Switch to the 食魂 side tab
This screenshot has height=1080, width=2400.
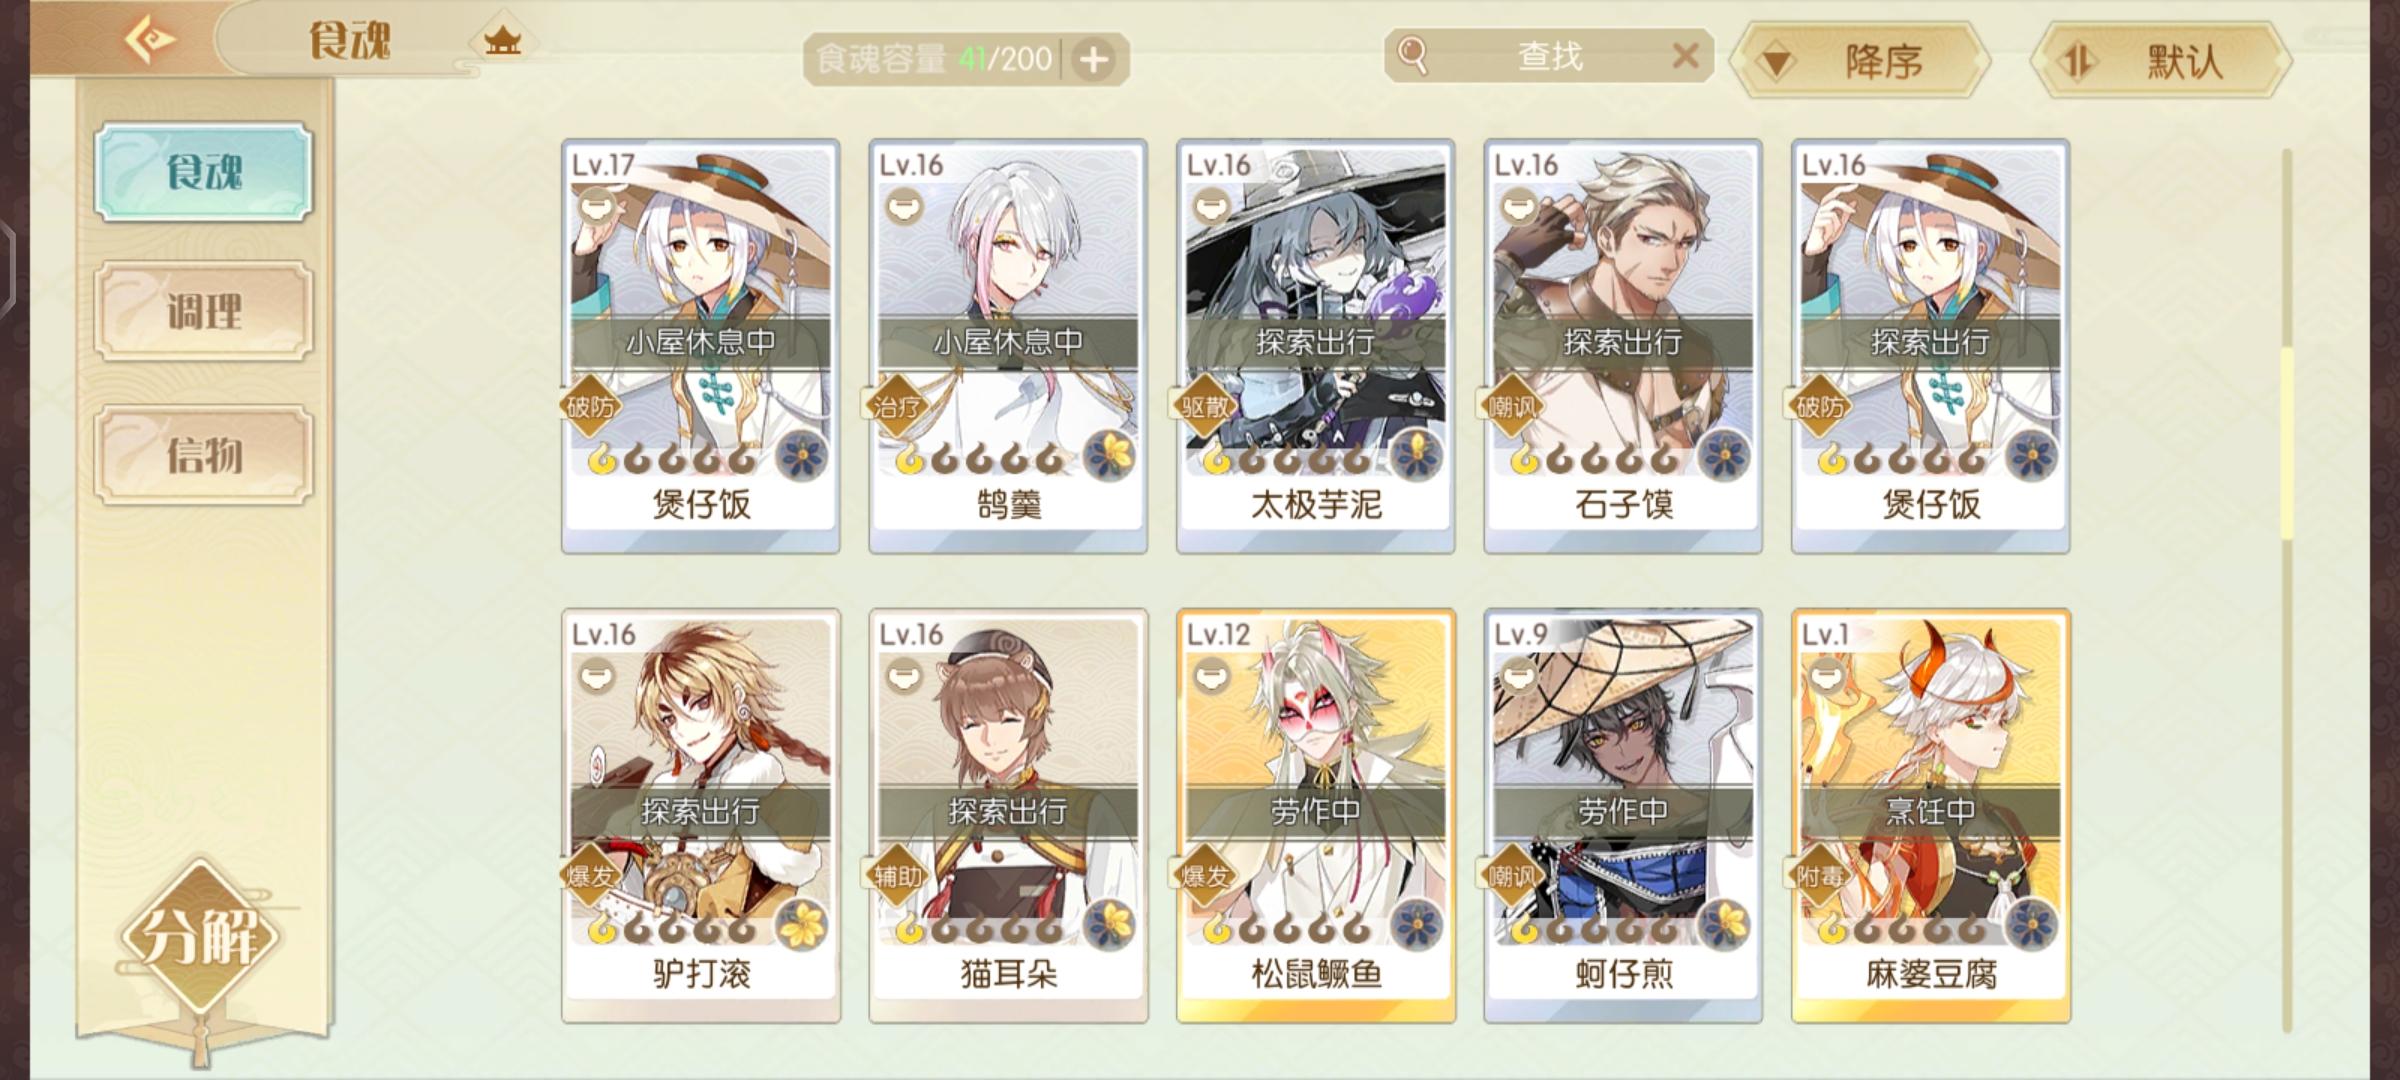pos(204,172)
